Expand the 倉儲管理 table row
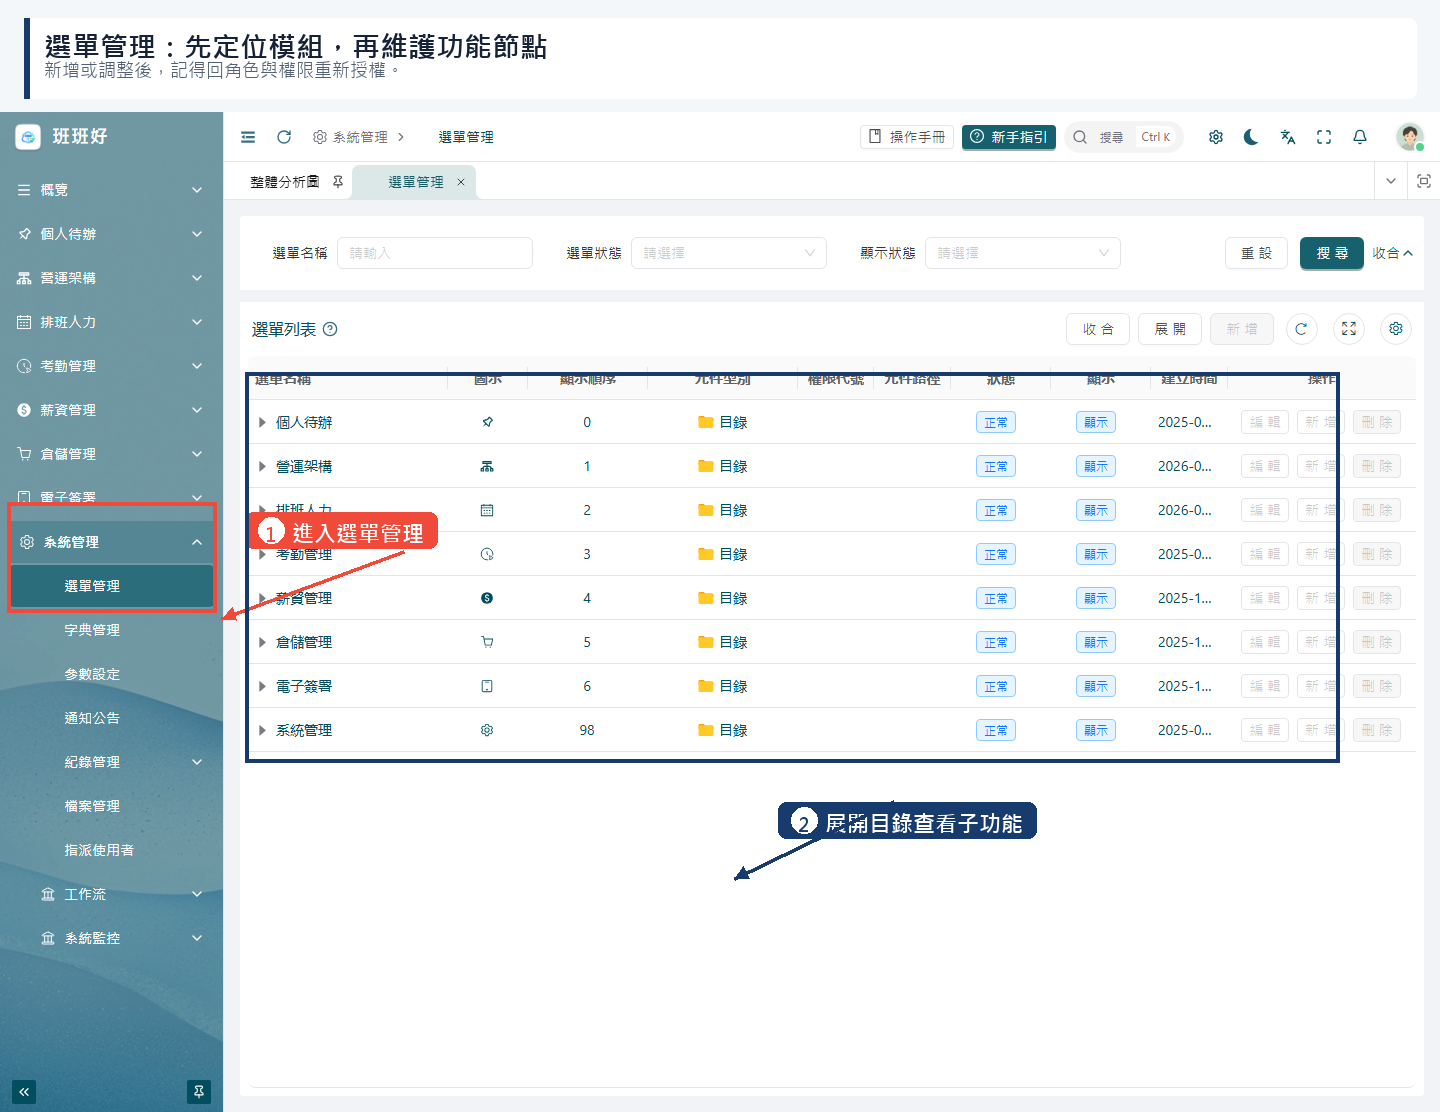 coord(262,642)
